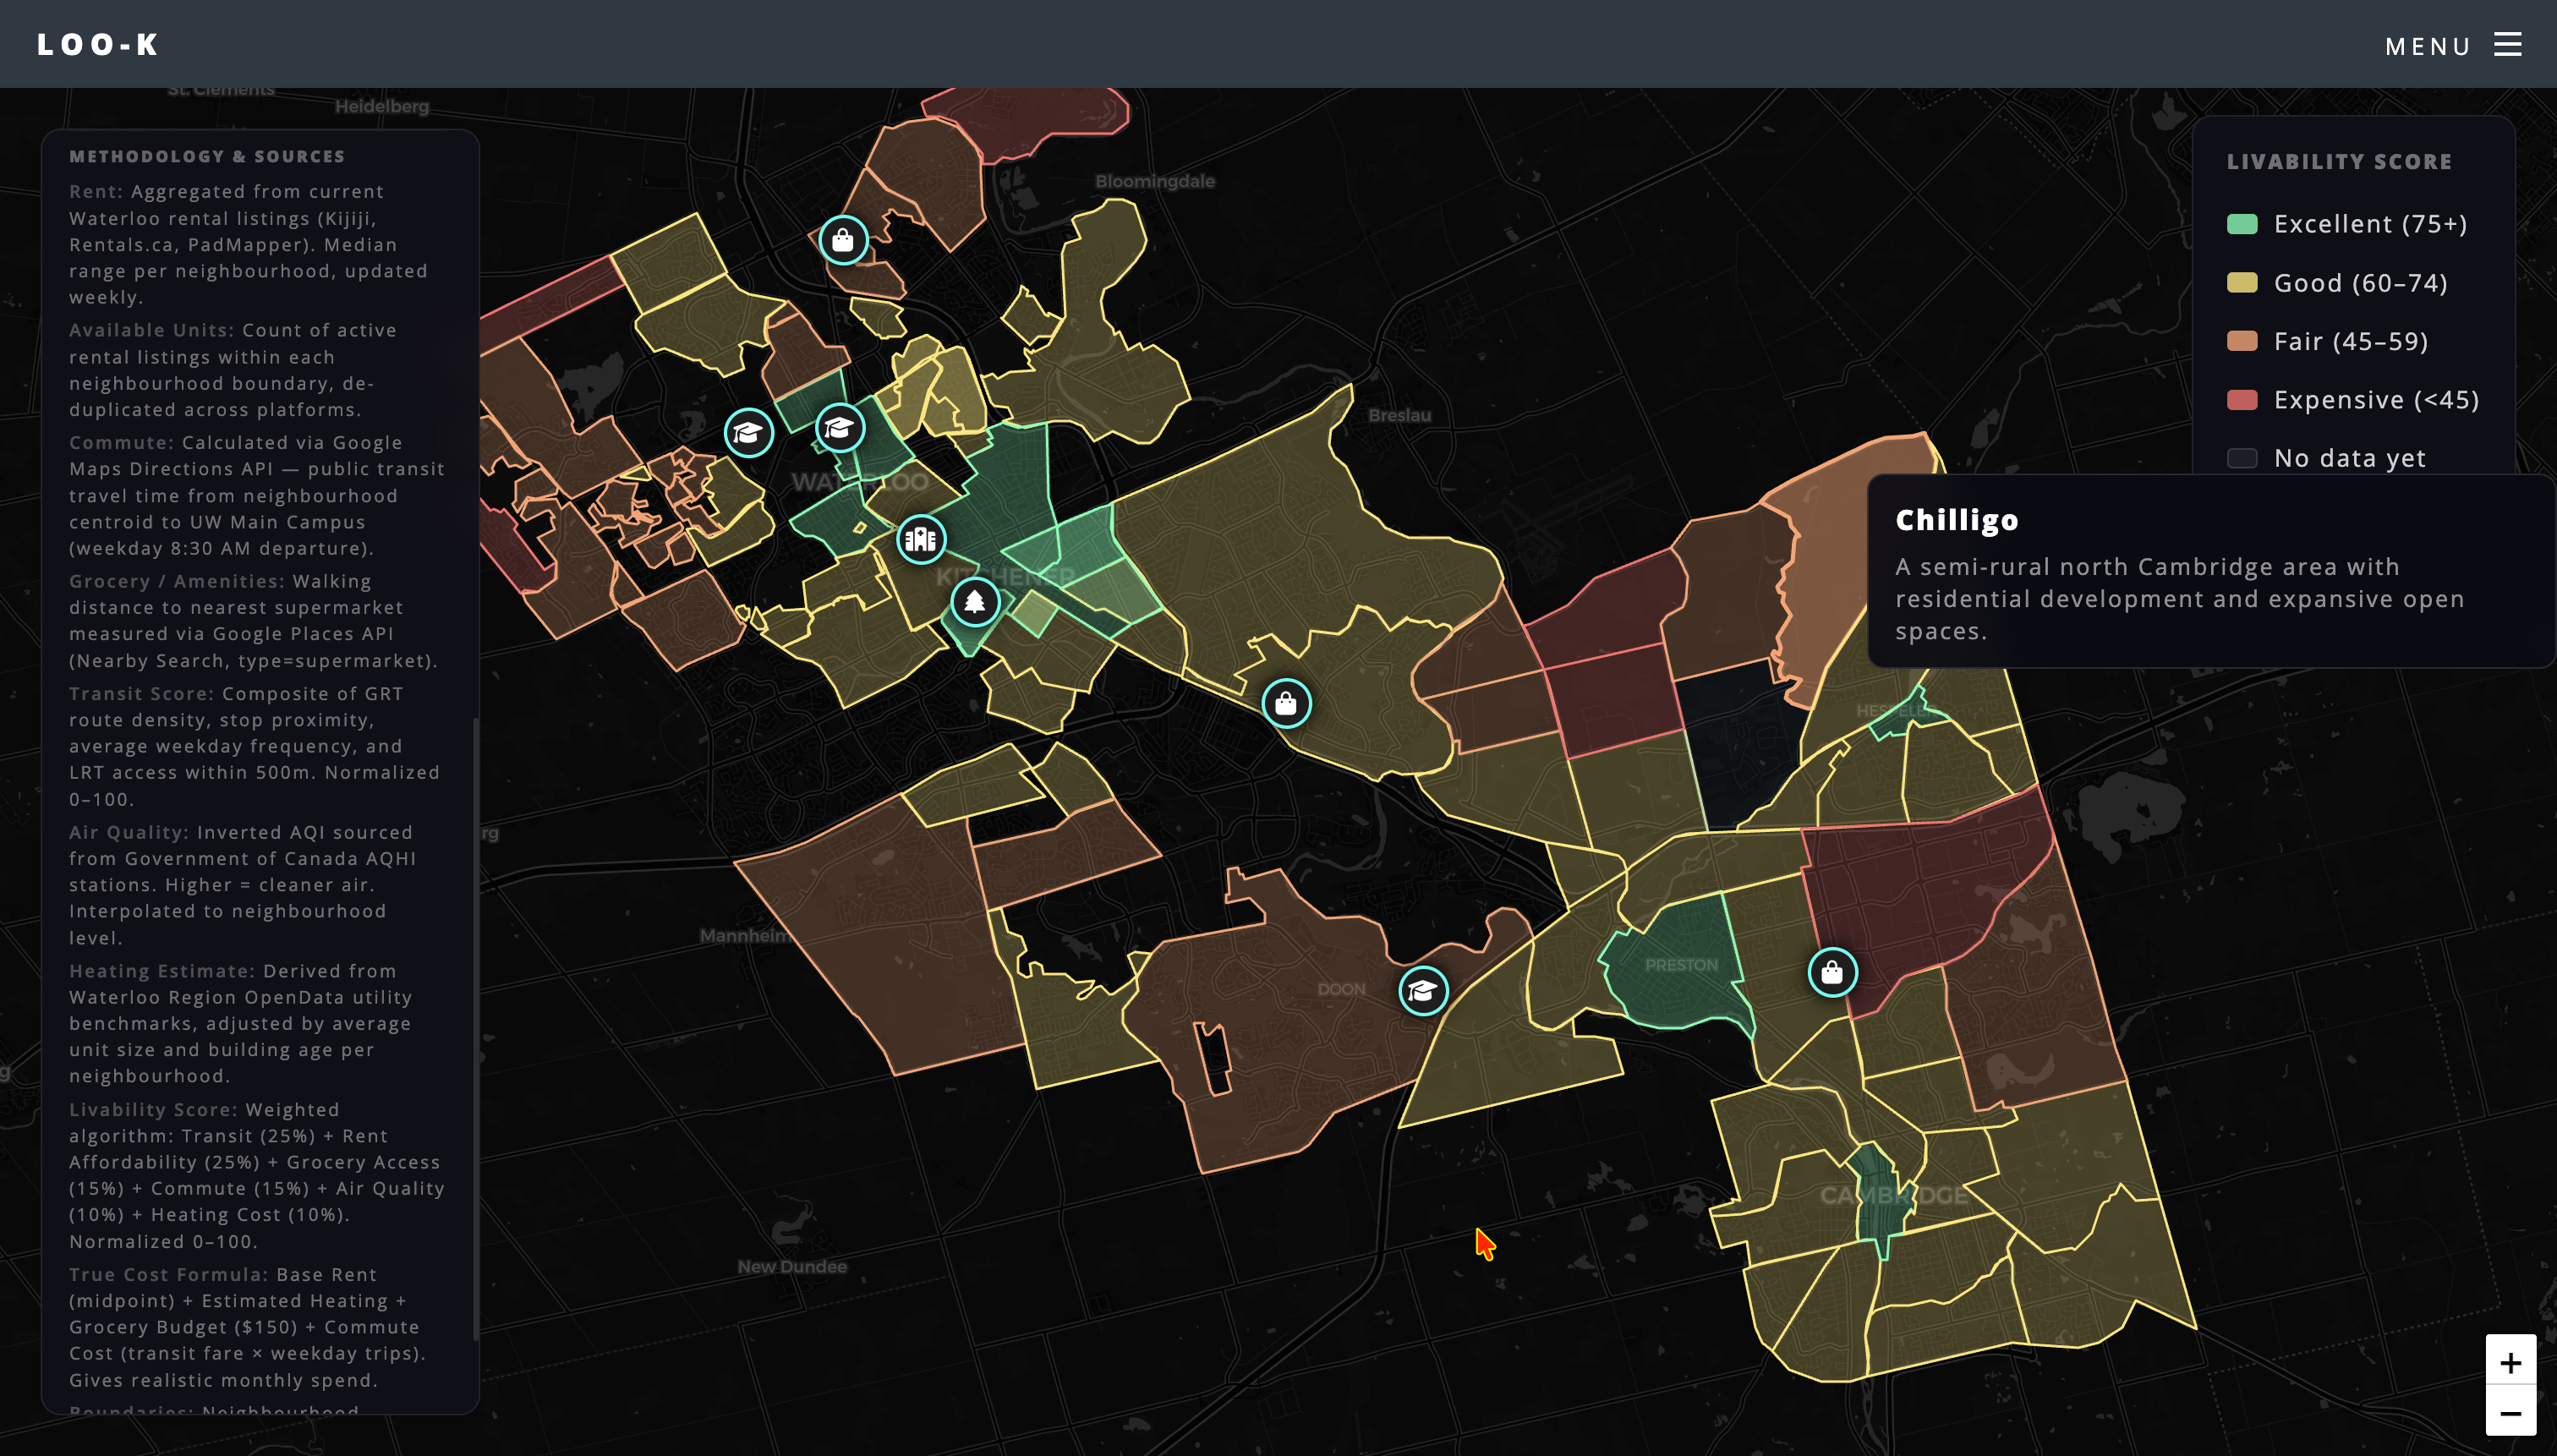This screenshot has height=1456, width=2557.
Task: Click the MENU label in the header
Action: [2428, 46]
